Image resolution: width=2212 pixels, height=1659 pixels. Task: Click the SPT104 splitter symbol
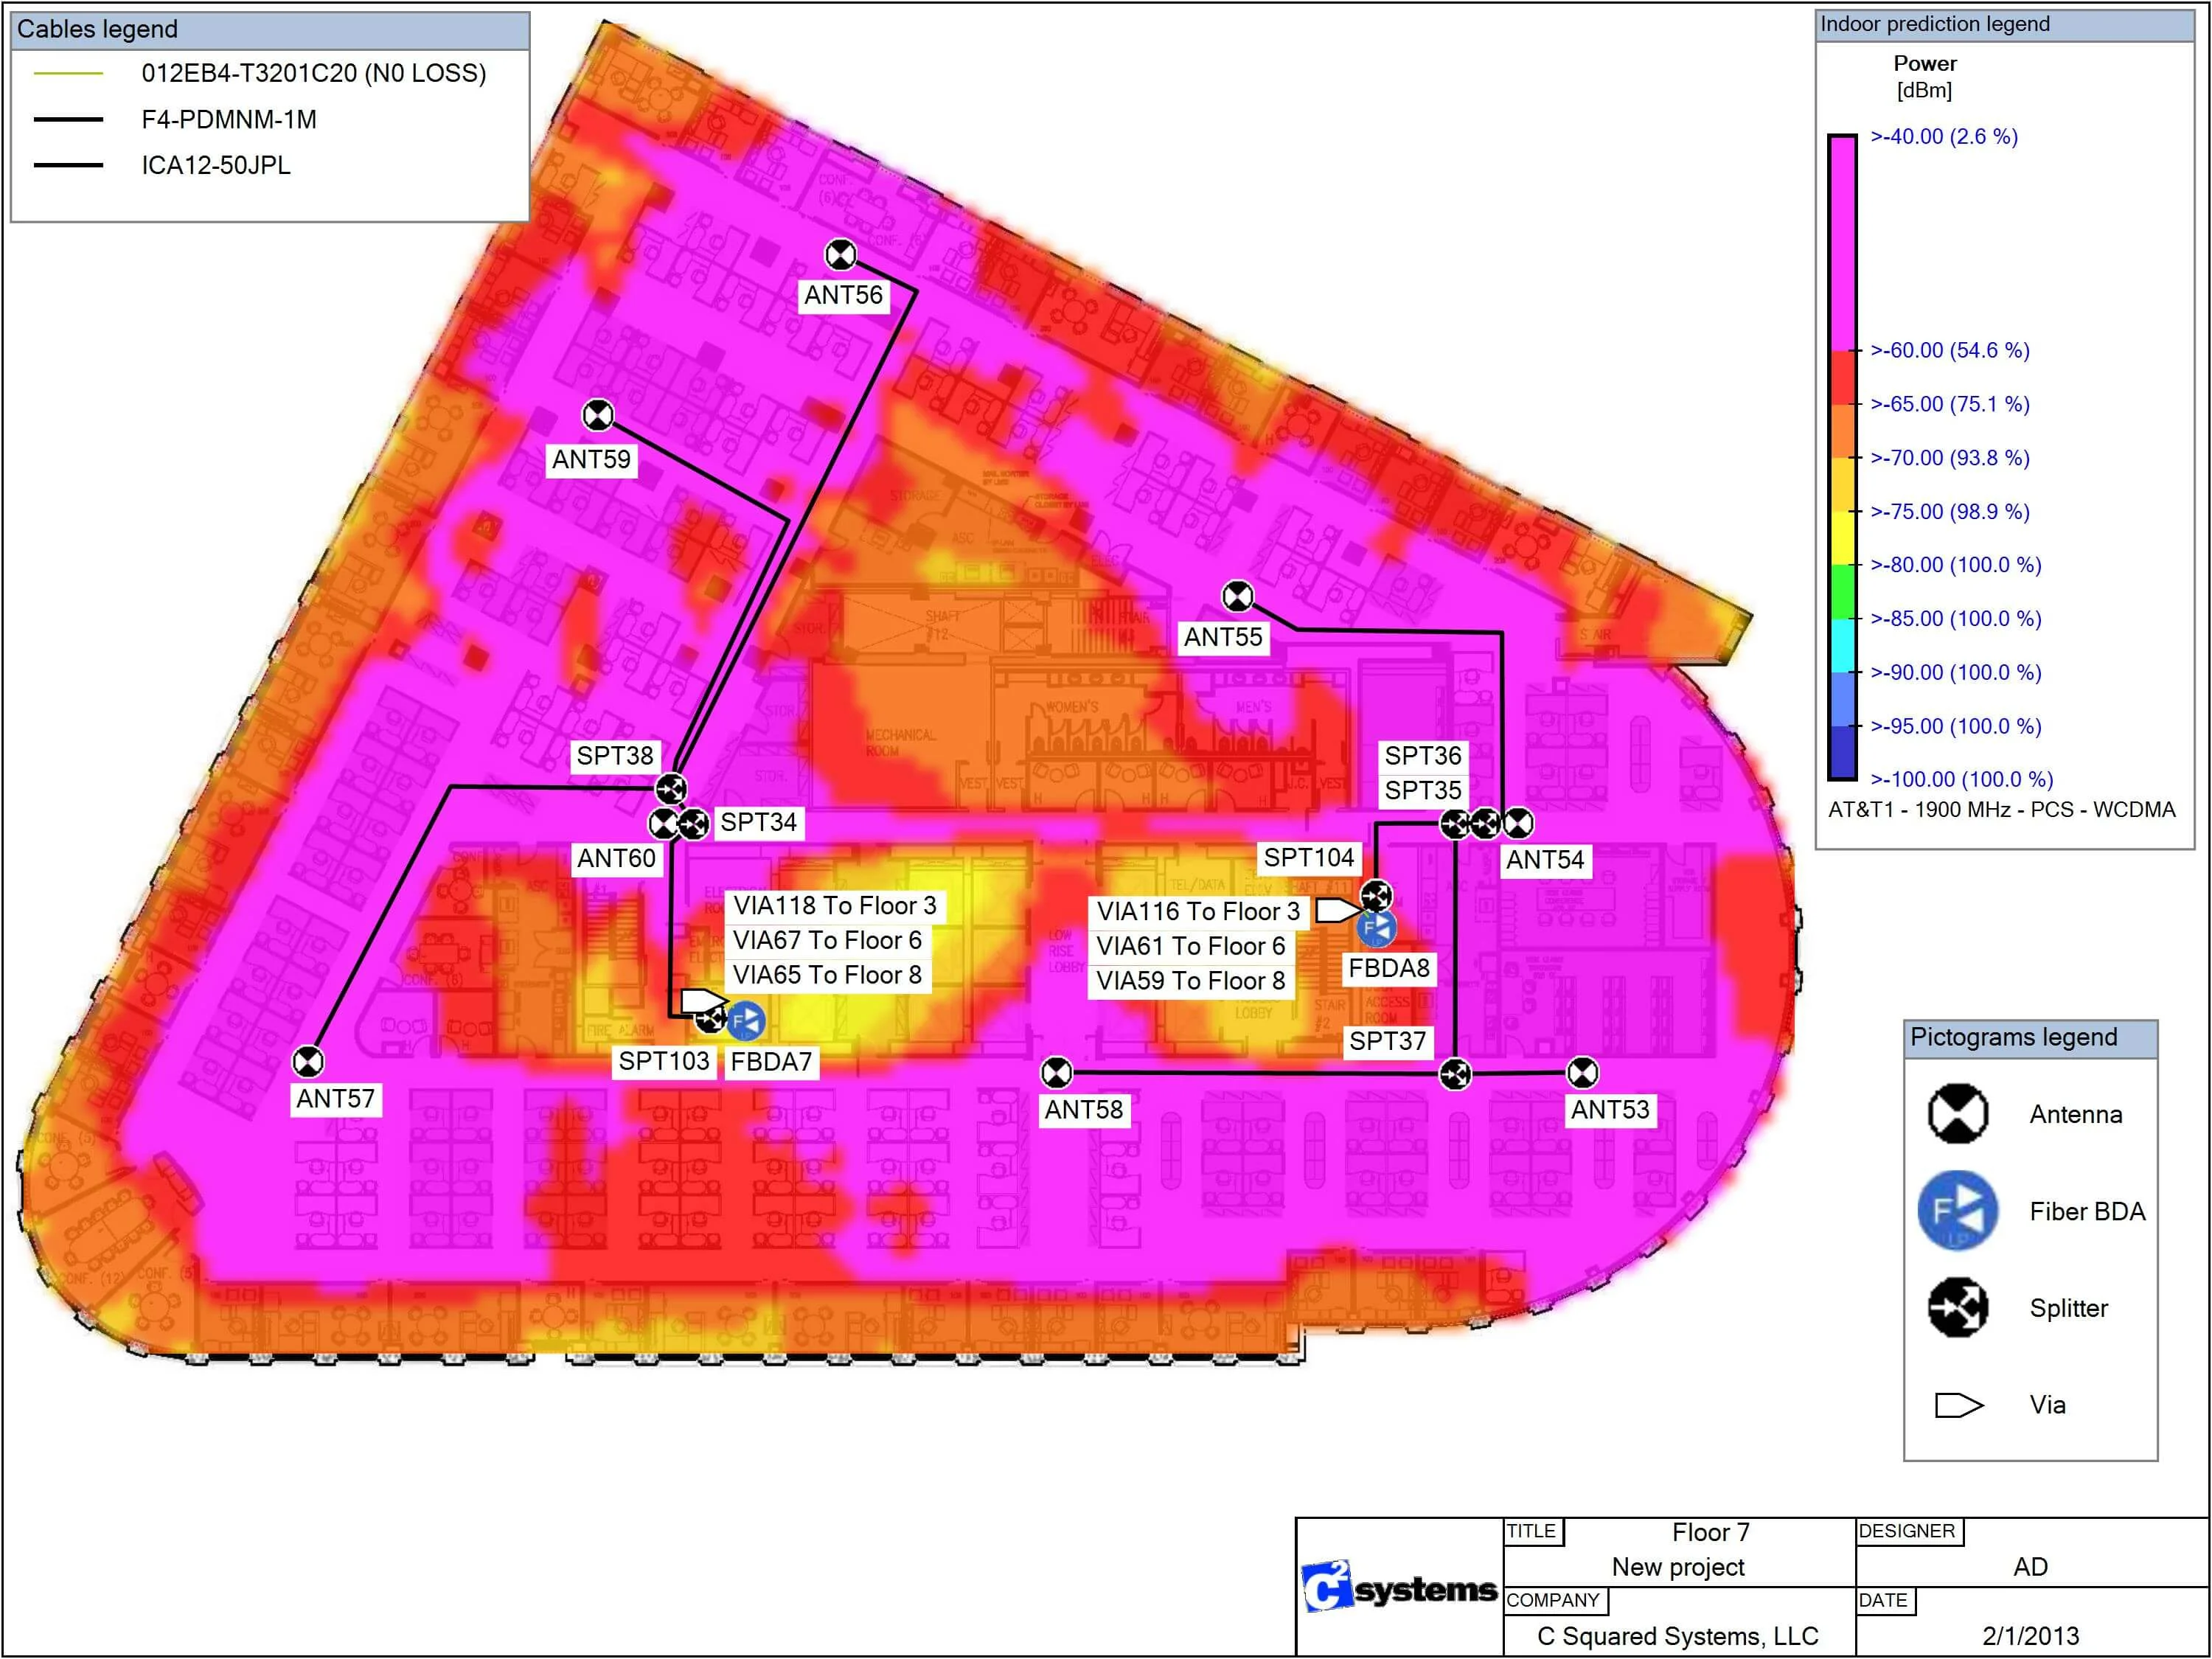click(1376, 895)
